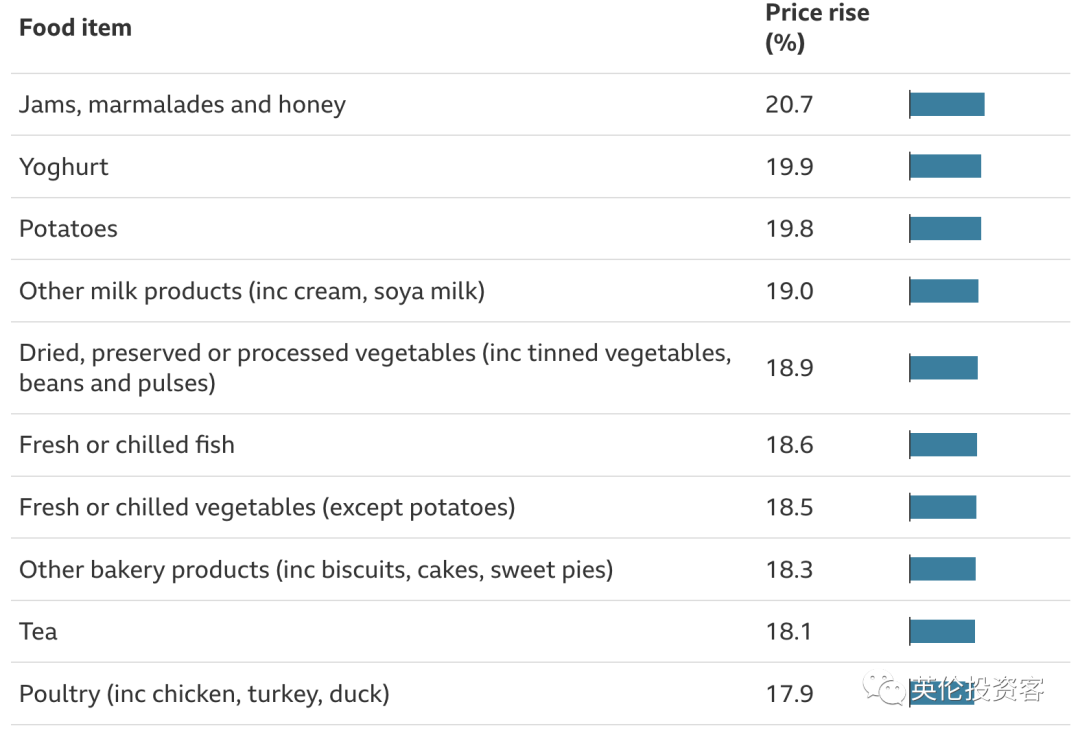Select the Potatoes row label
Screen dimensions: 1080x737
(x=68, y=229)
